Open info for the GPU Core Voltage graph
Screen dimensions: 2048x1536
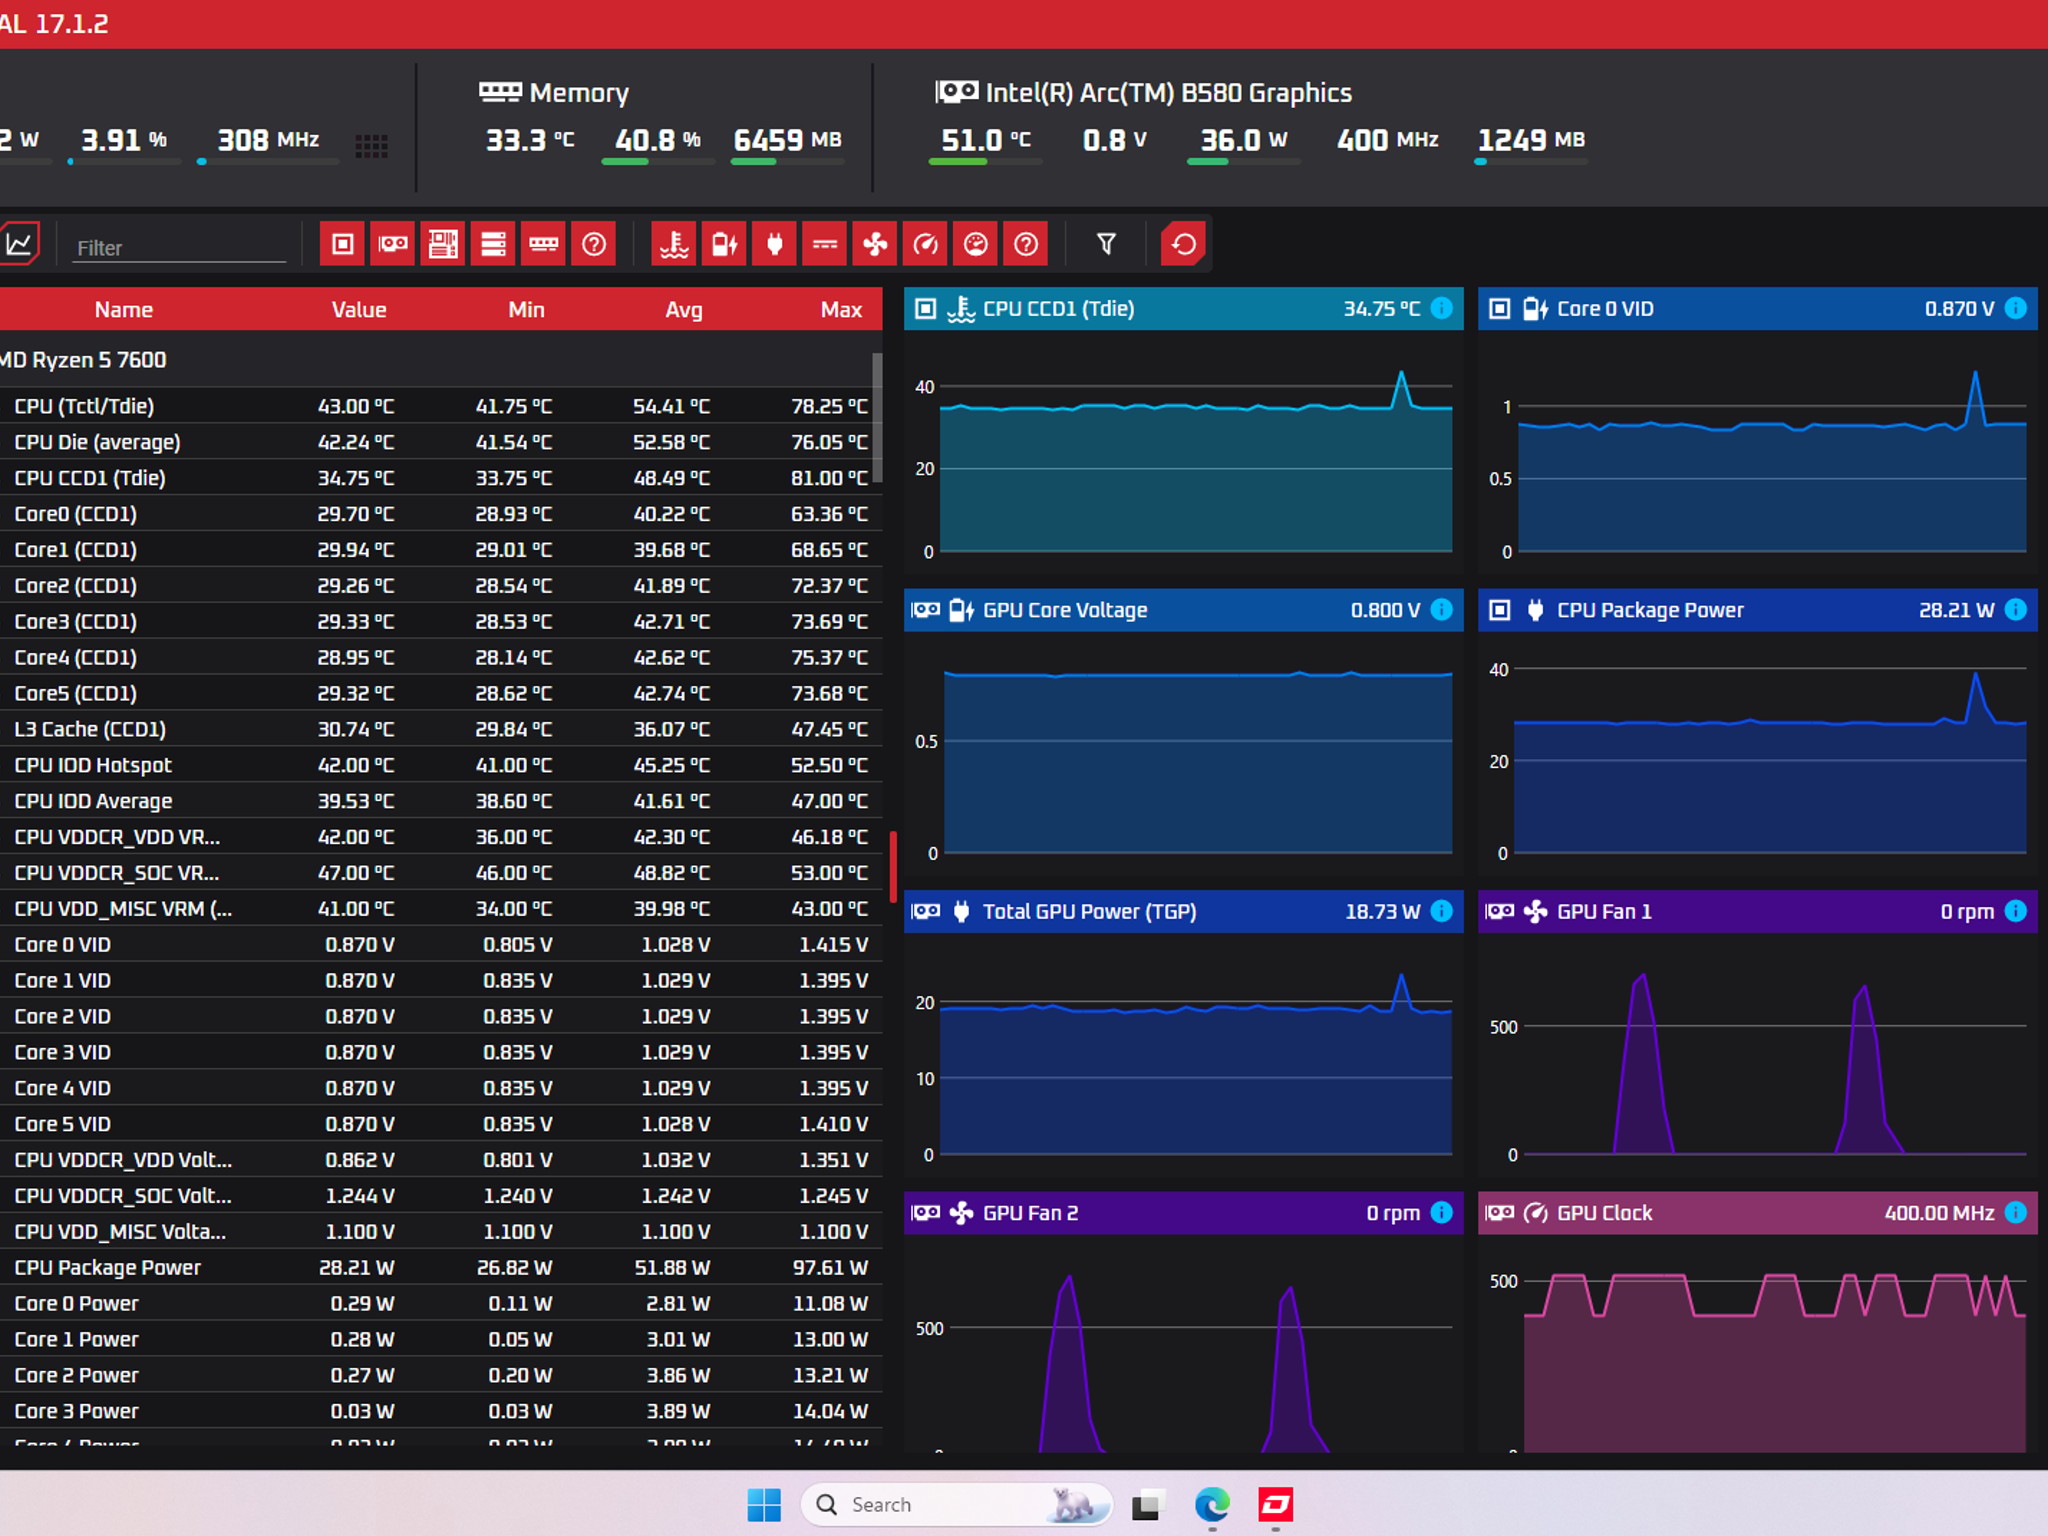pos(1442,609)
